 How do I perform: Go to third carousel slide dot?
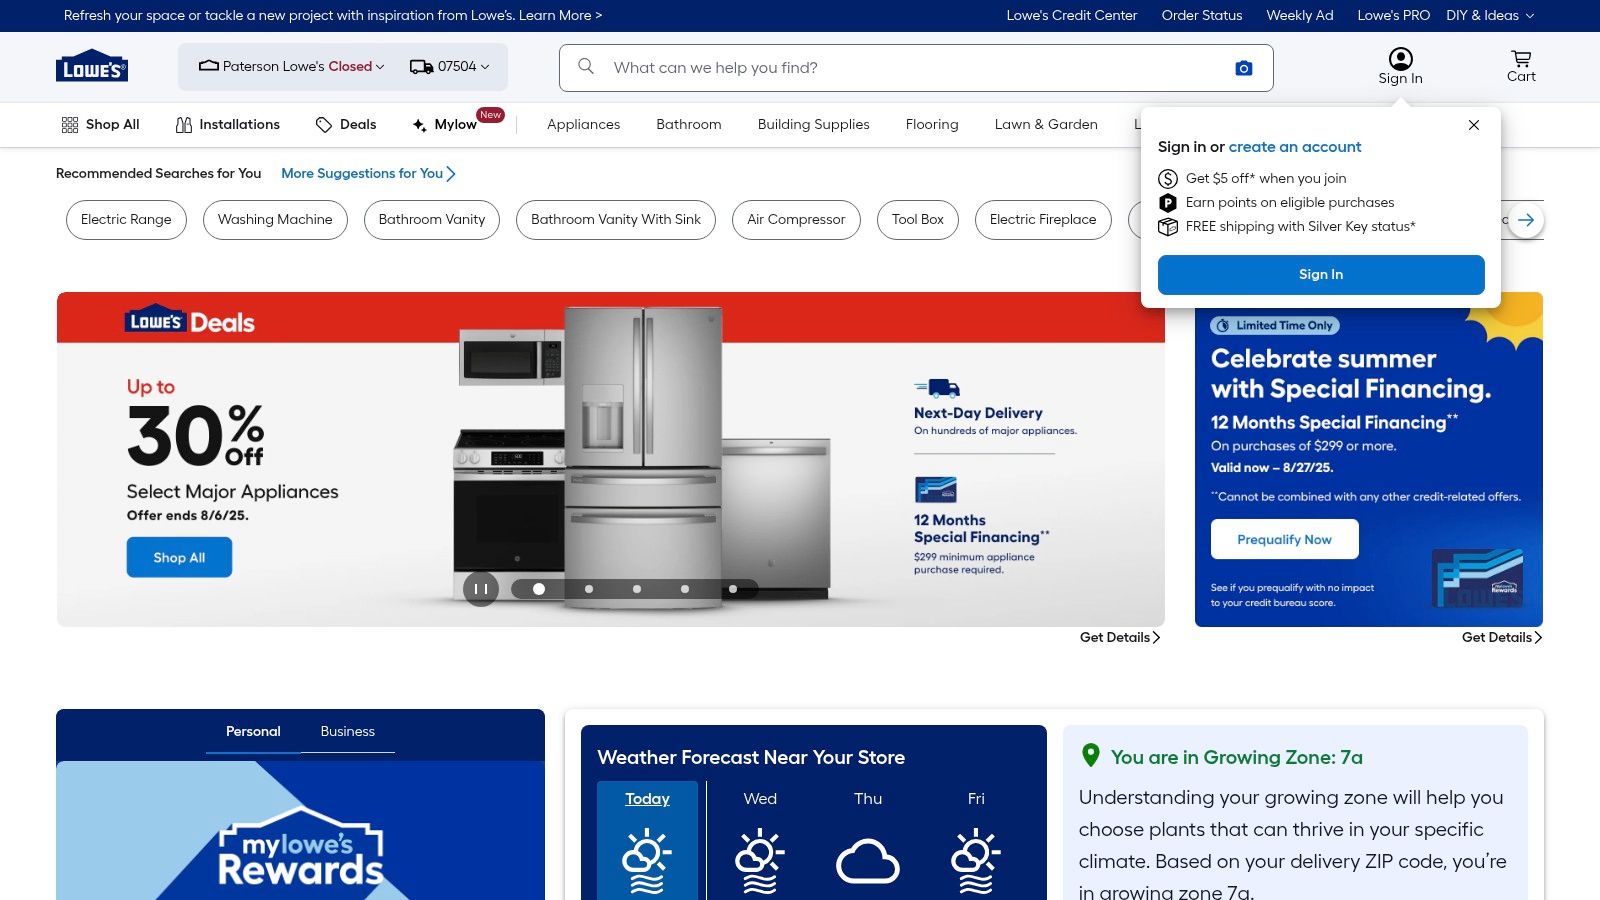click(636, 589)
